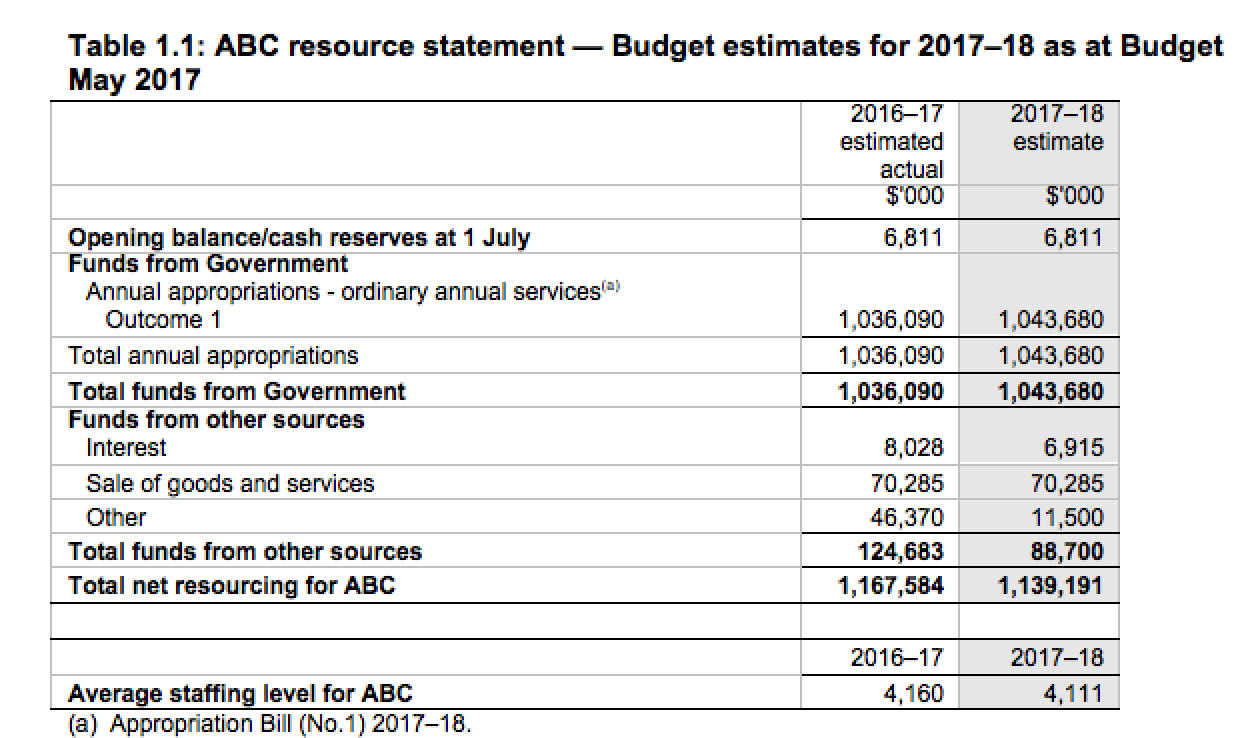Viewport: 1250px width, 738px height.
Task: Click the table title starting "Table 1.1: ABC resource statement"
Action: (645, 62)
